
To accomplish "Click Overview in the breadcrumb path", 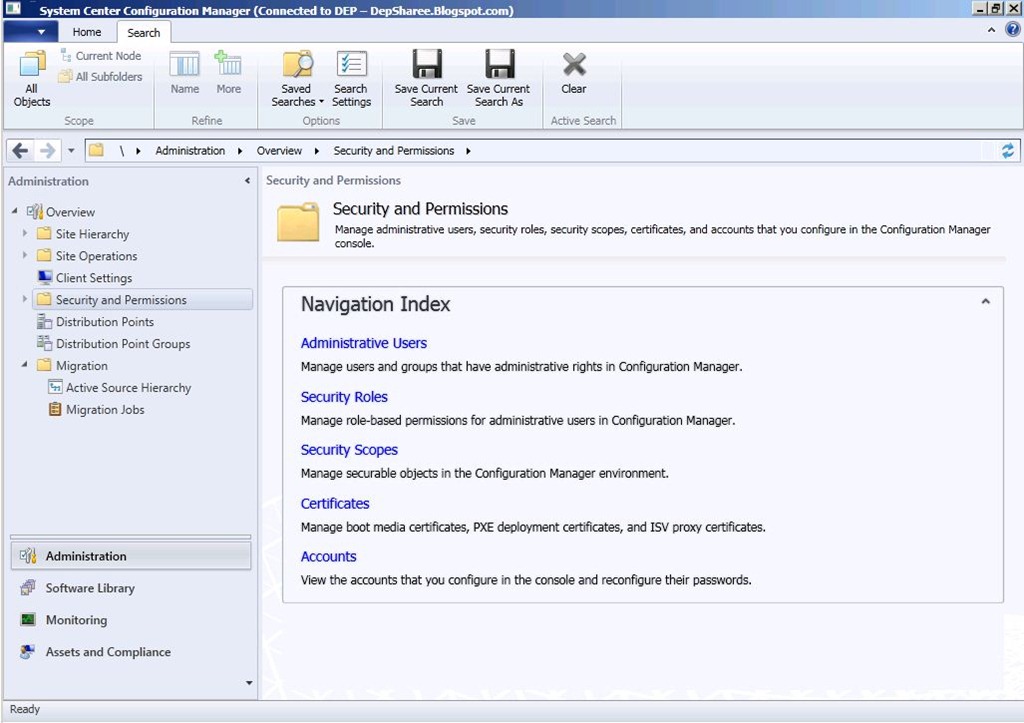I will 280,151.
